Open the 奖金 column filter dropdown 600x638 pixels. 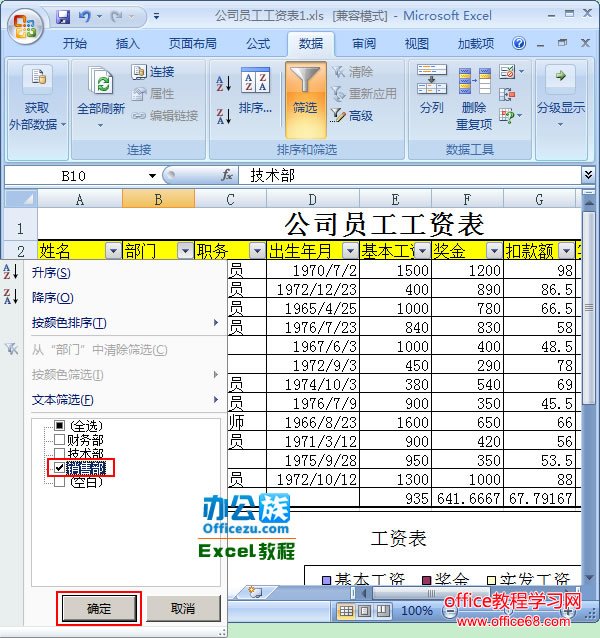pyautogui.click(x=495, y=251)
